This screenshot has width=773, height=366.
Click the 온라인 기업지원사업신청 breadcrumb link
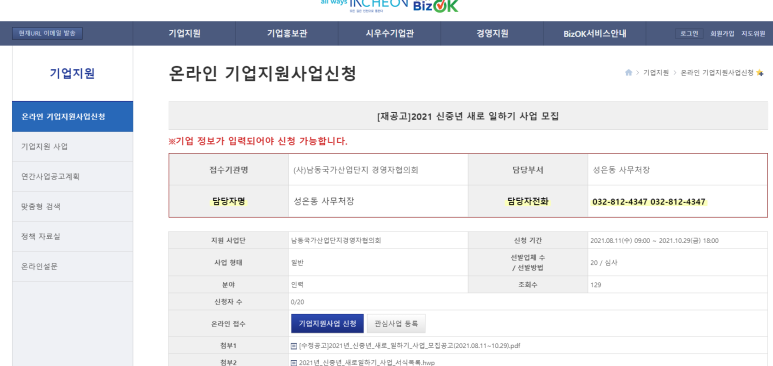[717, 73]
